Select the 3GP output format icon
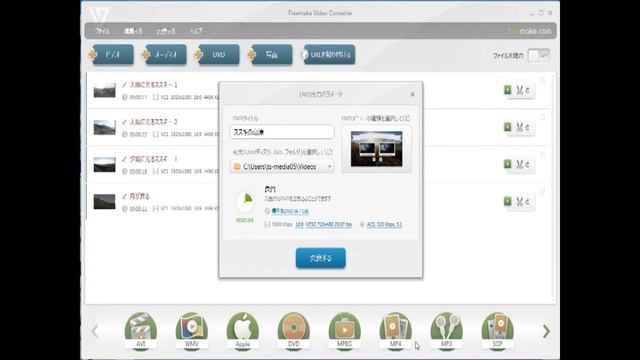The height and width of the screenshot is (360, 640). [498, 330]
